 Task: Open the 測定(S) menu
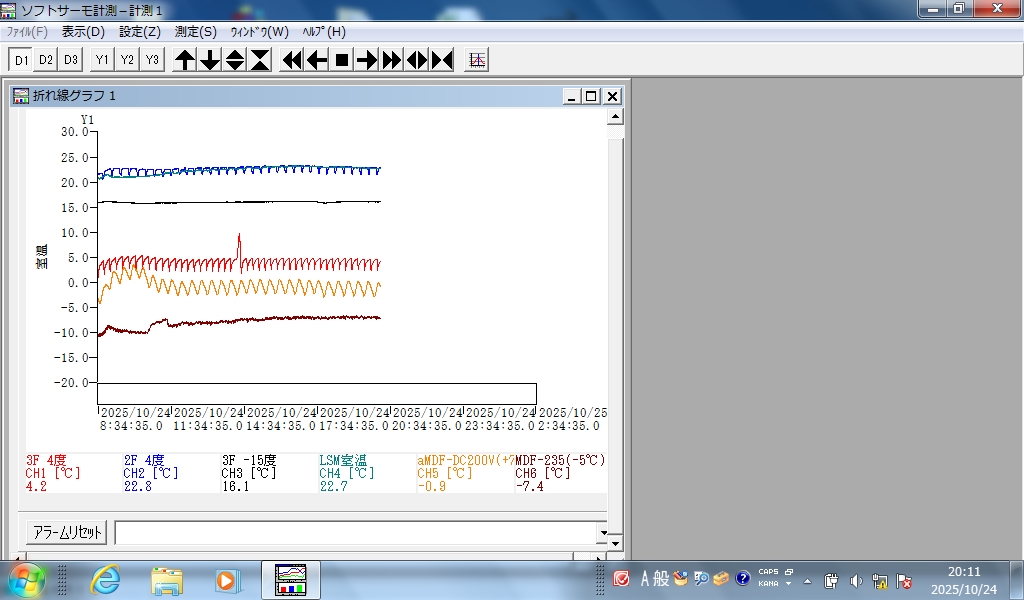click(195, 32)
